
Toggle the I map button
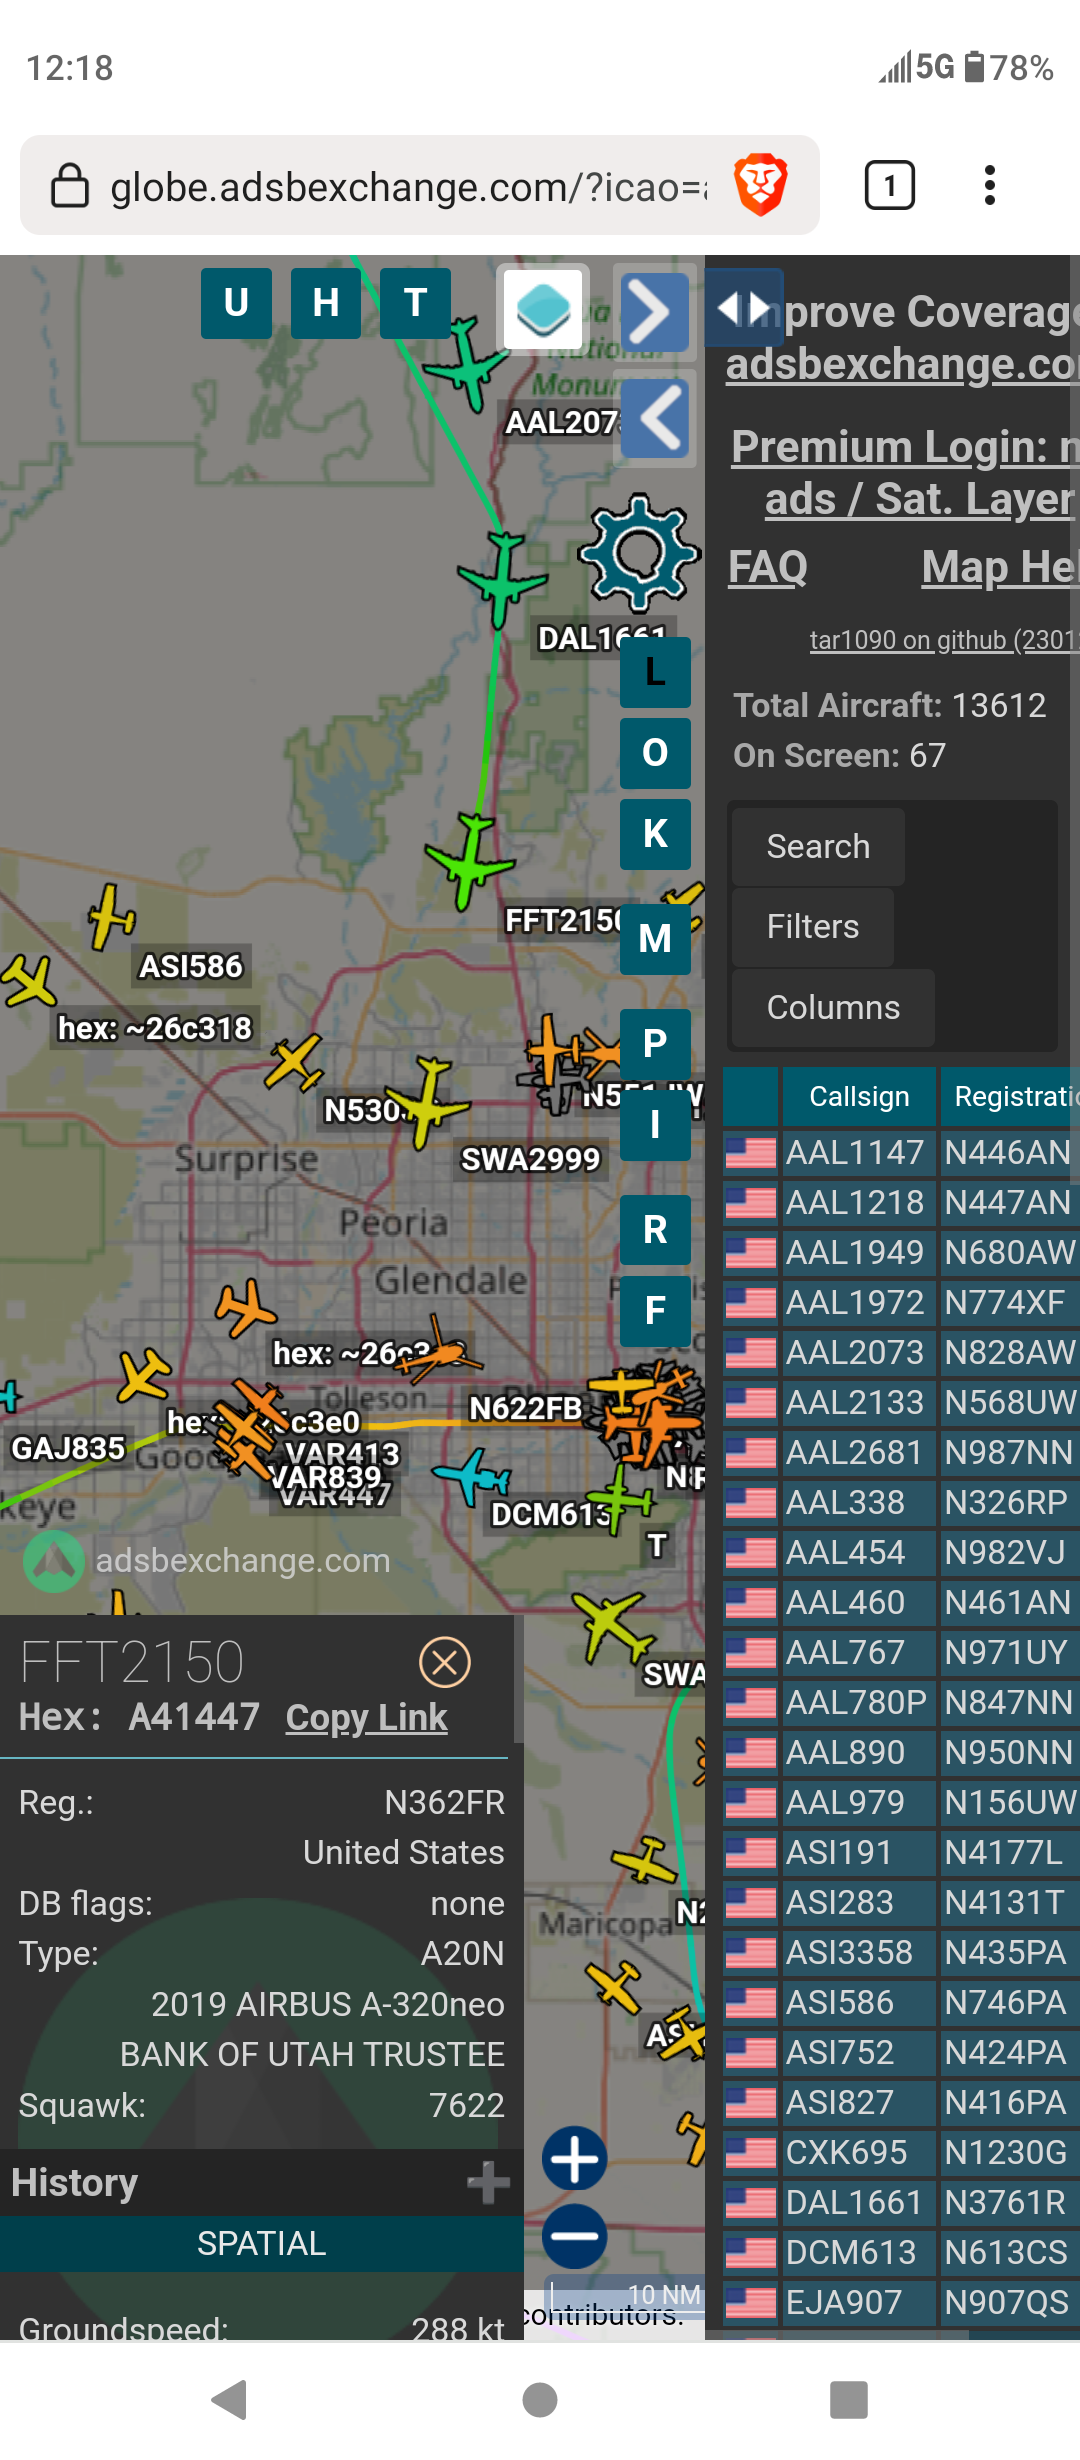pos(655,1125)
